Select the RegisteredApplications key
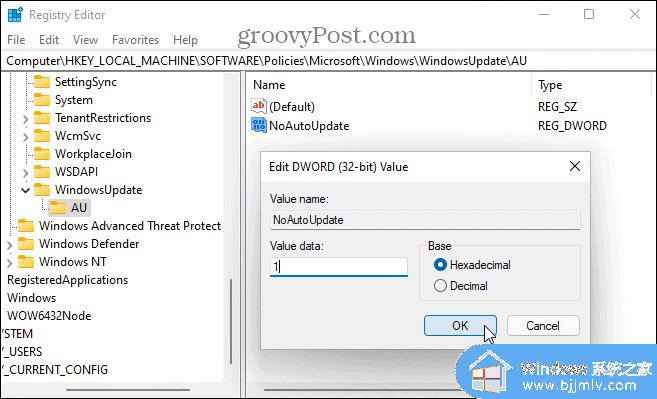This screenshot has height=399, width=657. tap(67, 280)
